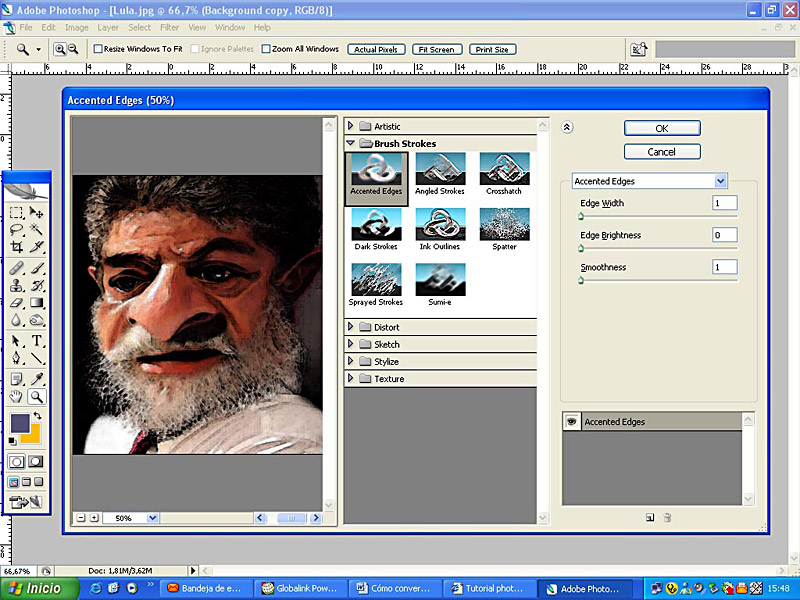Pick the Type tool
Viewport: 800px width, 600px height.
[x=37, y=341]
